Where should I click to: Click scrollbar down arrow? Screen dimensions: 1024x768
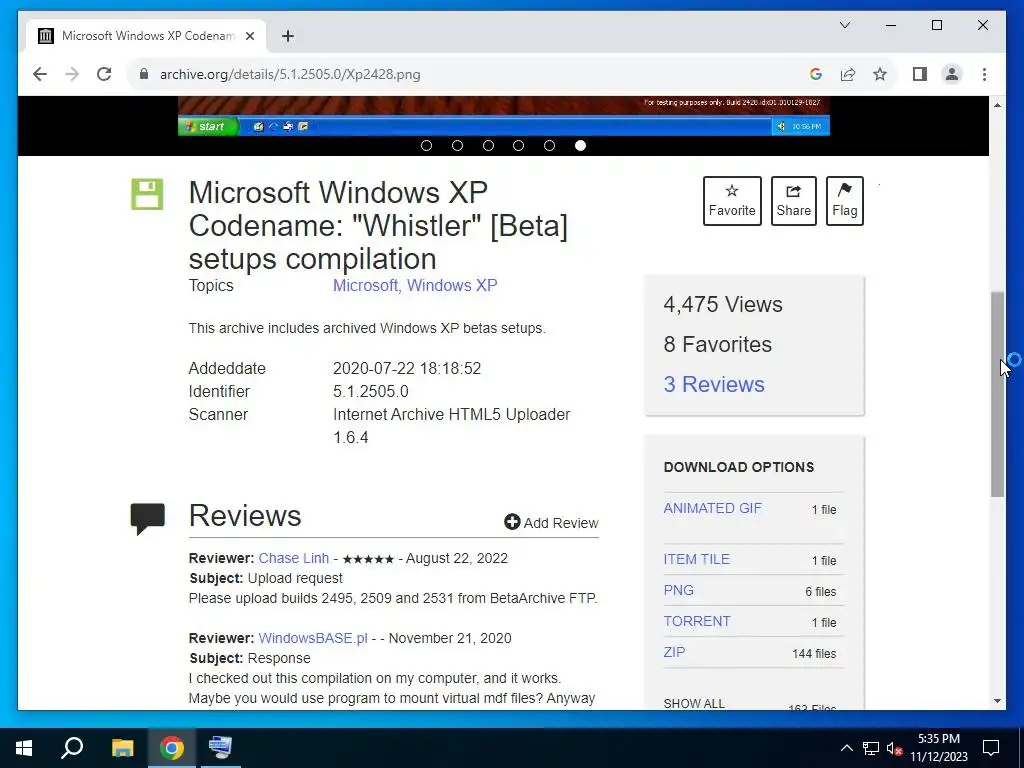pos(997,701)
